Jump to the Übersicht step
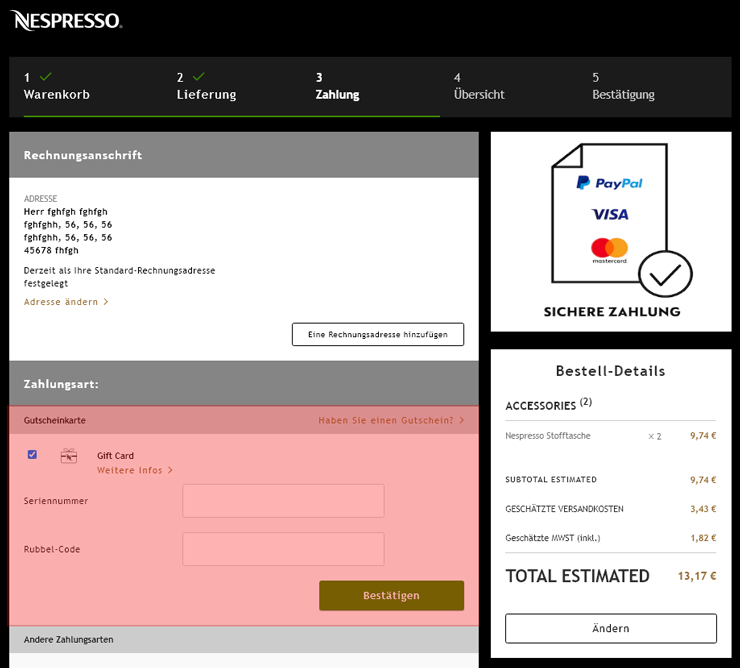The image size is (740, 668). pyautogui.click(x=479, y=86)
